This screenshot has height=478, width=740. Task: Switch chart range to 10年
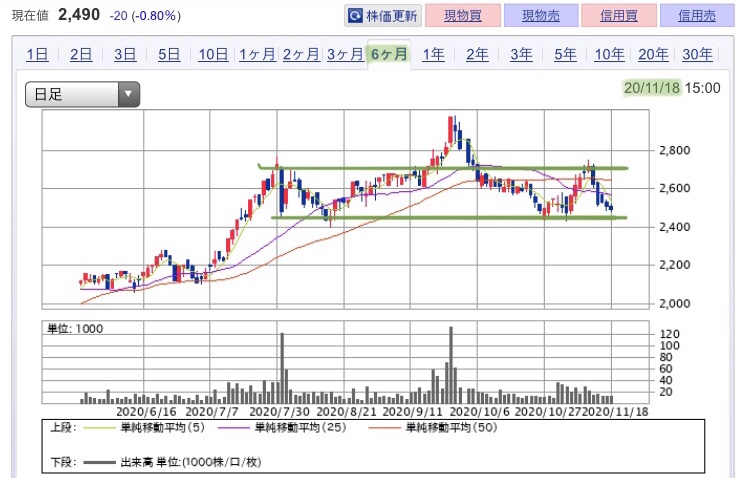(x=609, y=55)
